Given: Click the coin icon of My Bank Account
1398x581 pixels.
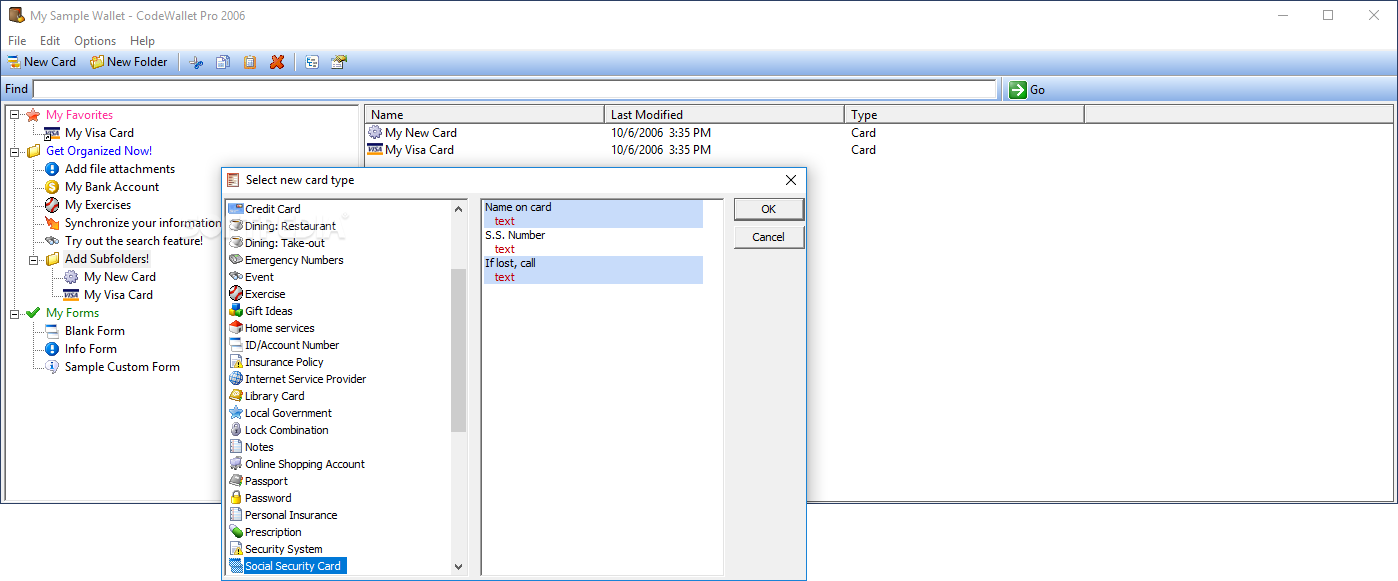Looking at the screenshot, I should [52, 187].
